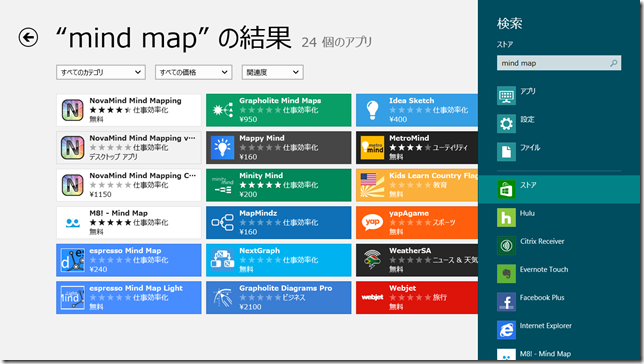
Task: Click the Idea Sketch title text
Action: [x=412, y=101]
